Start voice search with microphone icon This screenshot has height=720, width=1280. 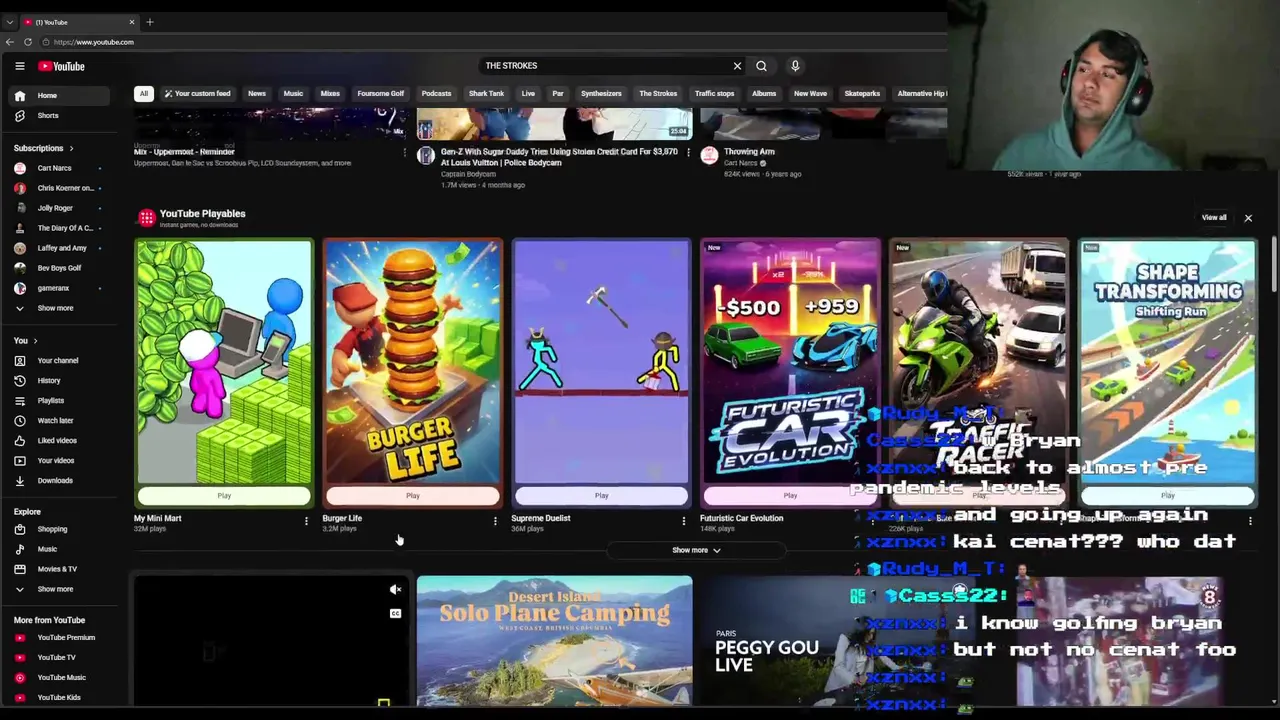point(795,66)
